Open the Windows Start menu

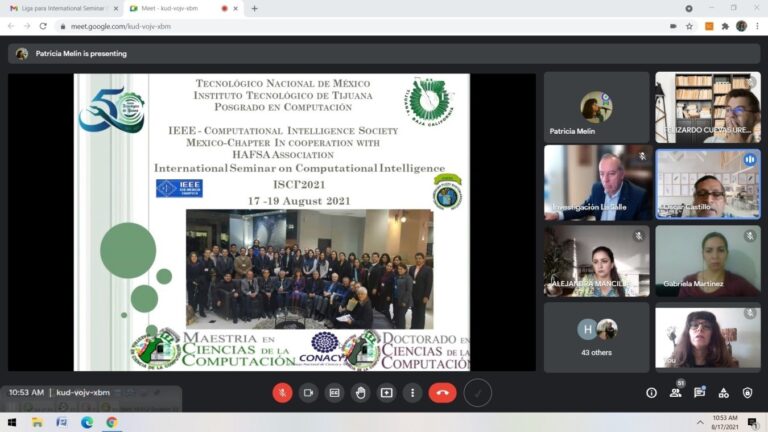click(12, 422)
